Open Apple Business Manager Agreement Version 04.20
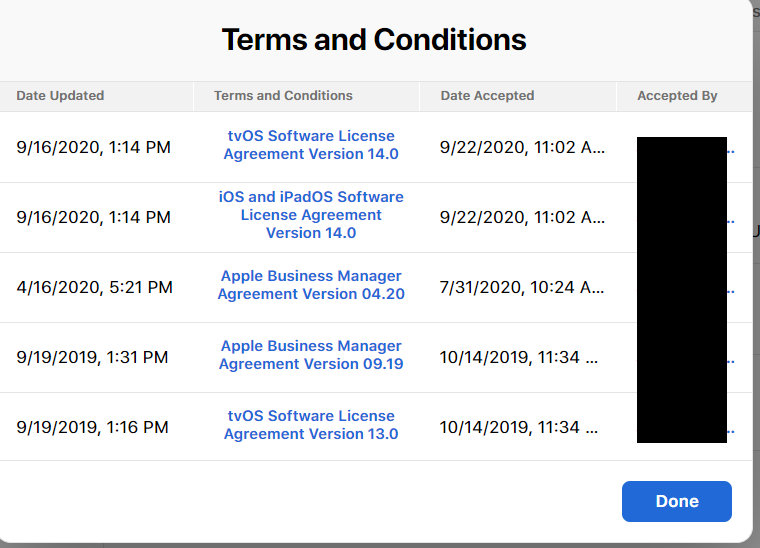760x548 pixels. 311,285
